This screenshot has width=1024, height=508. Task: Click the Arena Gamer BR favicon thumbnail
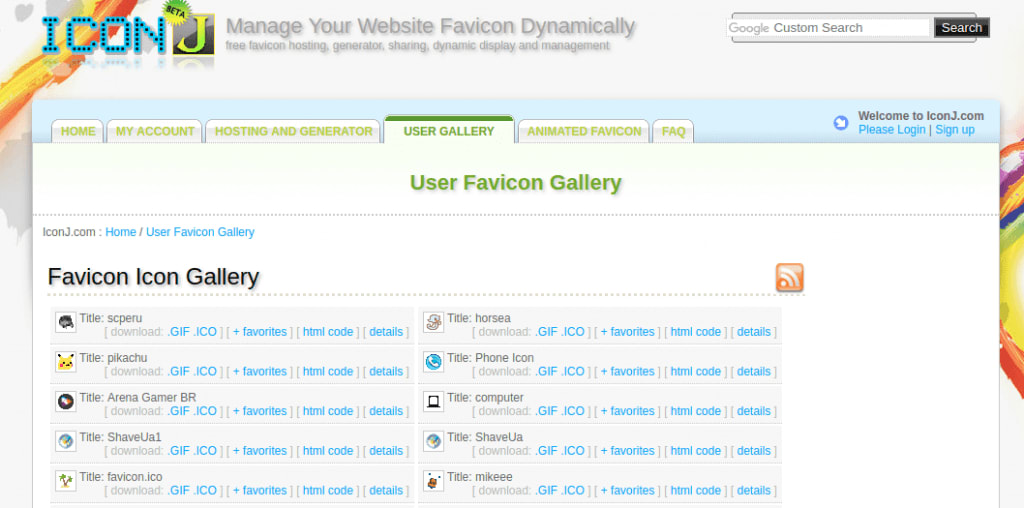tap(66, 402)
